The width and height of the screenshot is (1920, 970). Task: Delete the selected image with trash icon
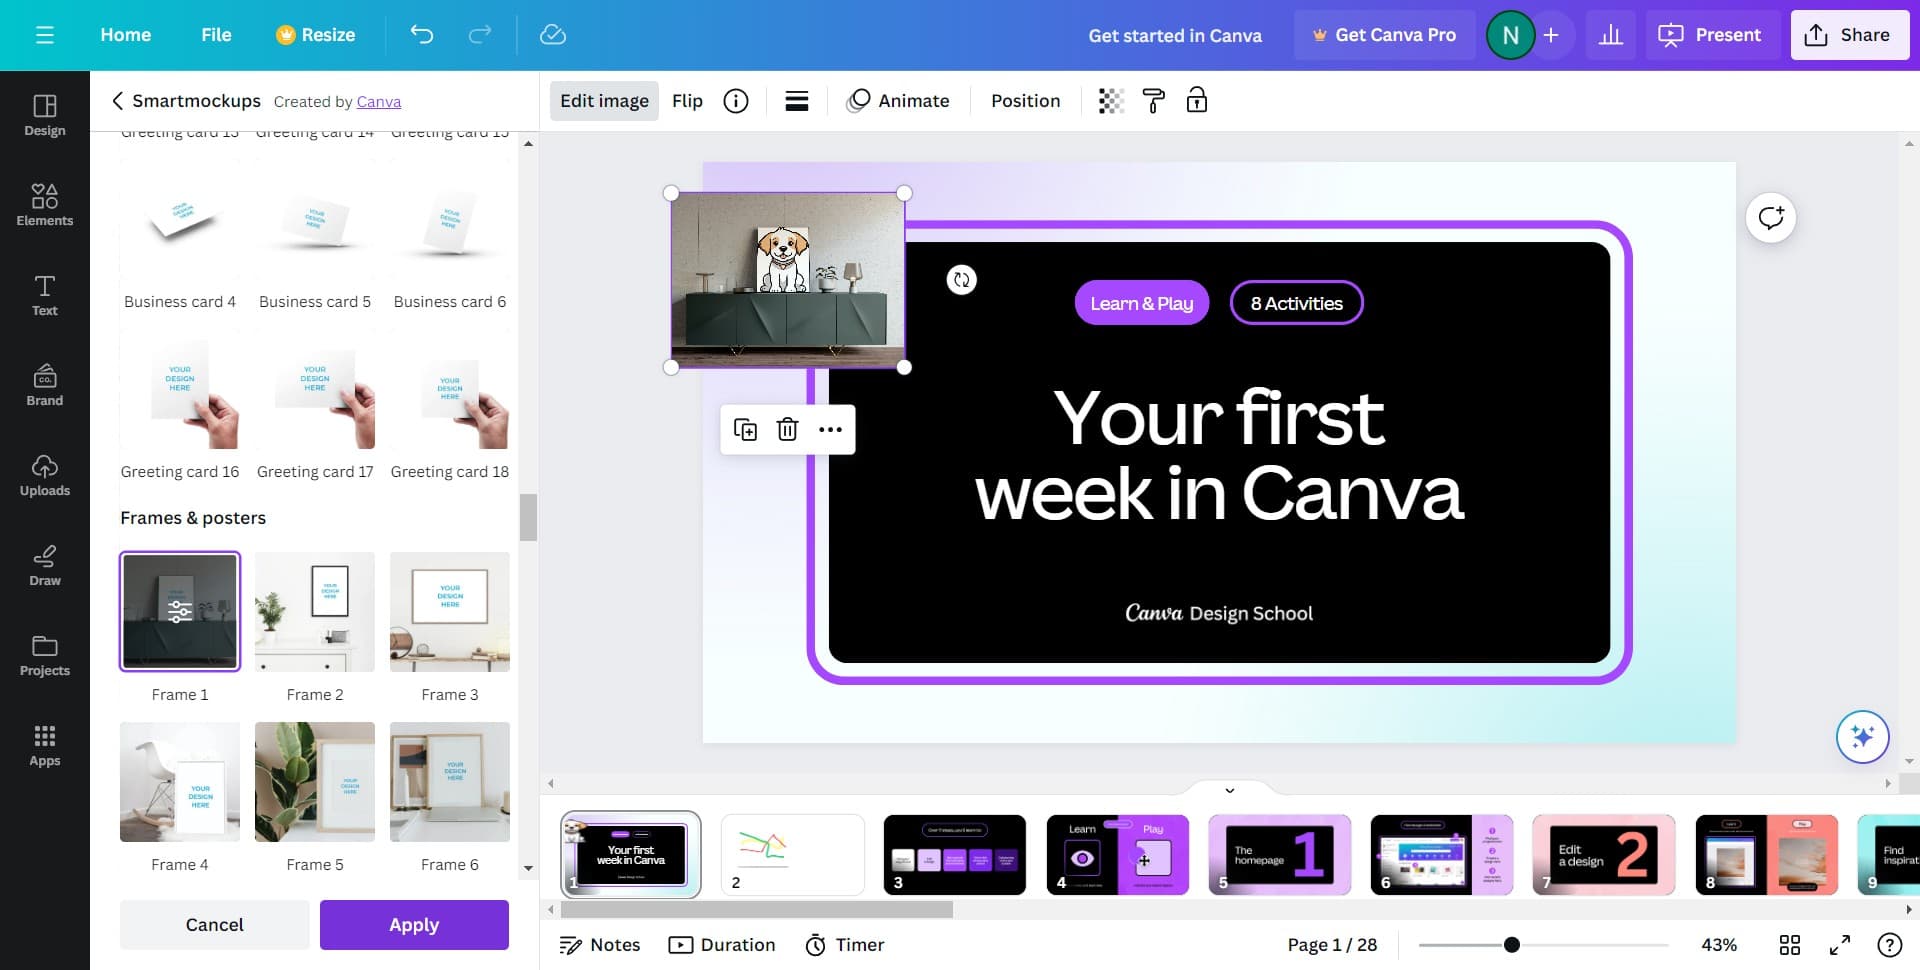coord(788,430)
